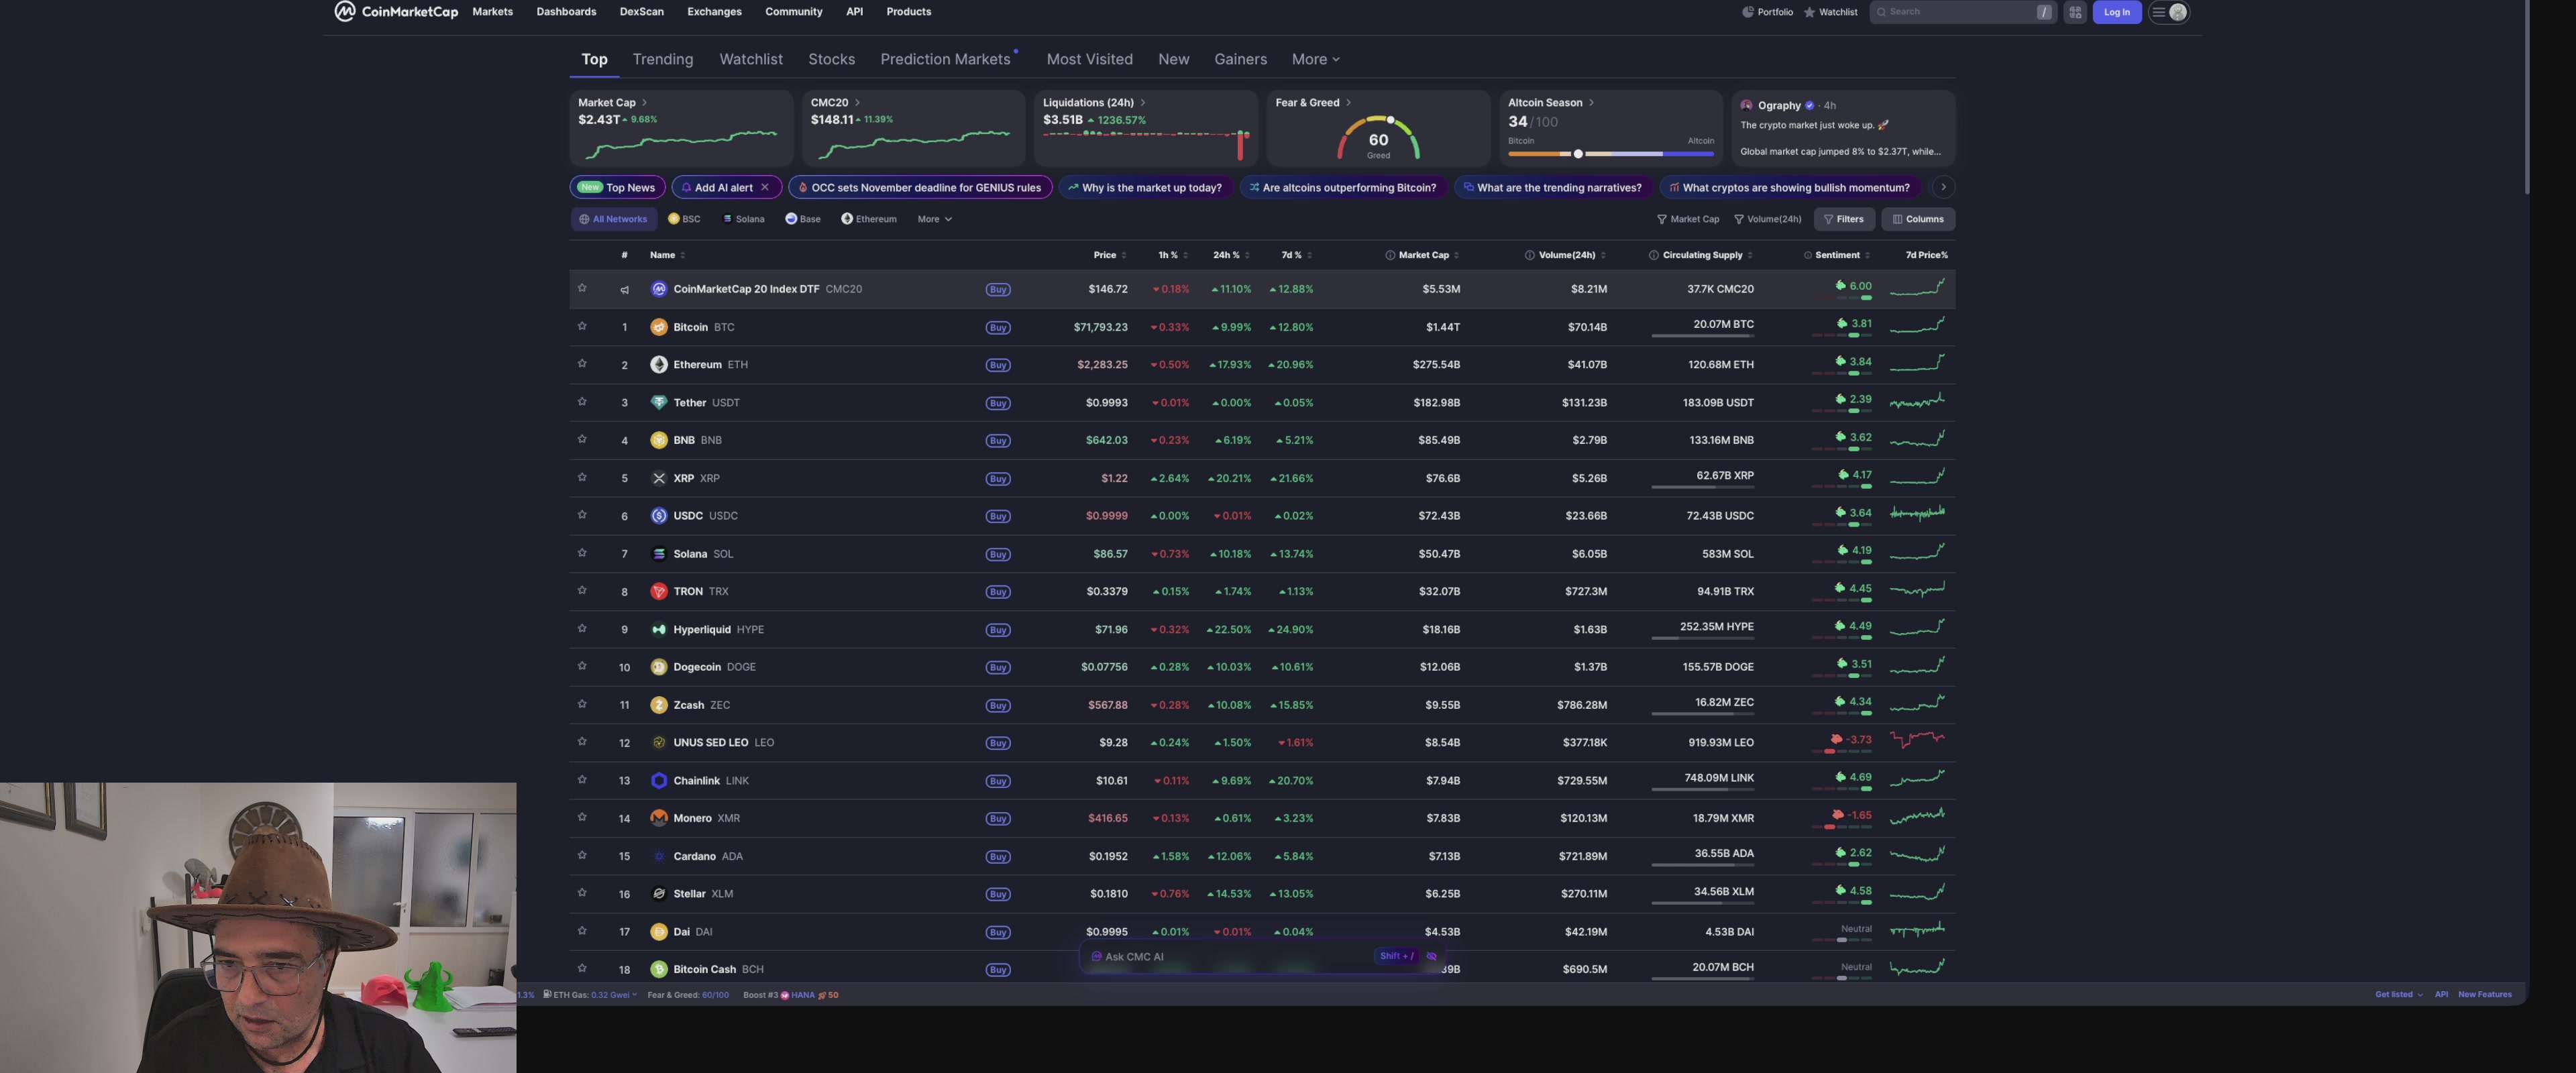Star Ethereum to add to watchlist

581,364
